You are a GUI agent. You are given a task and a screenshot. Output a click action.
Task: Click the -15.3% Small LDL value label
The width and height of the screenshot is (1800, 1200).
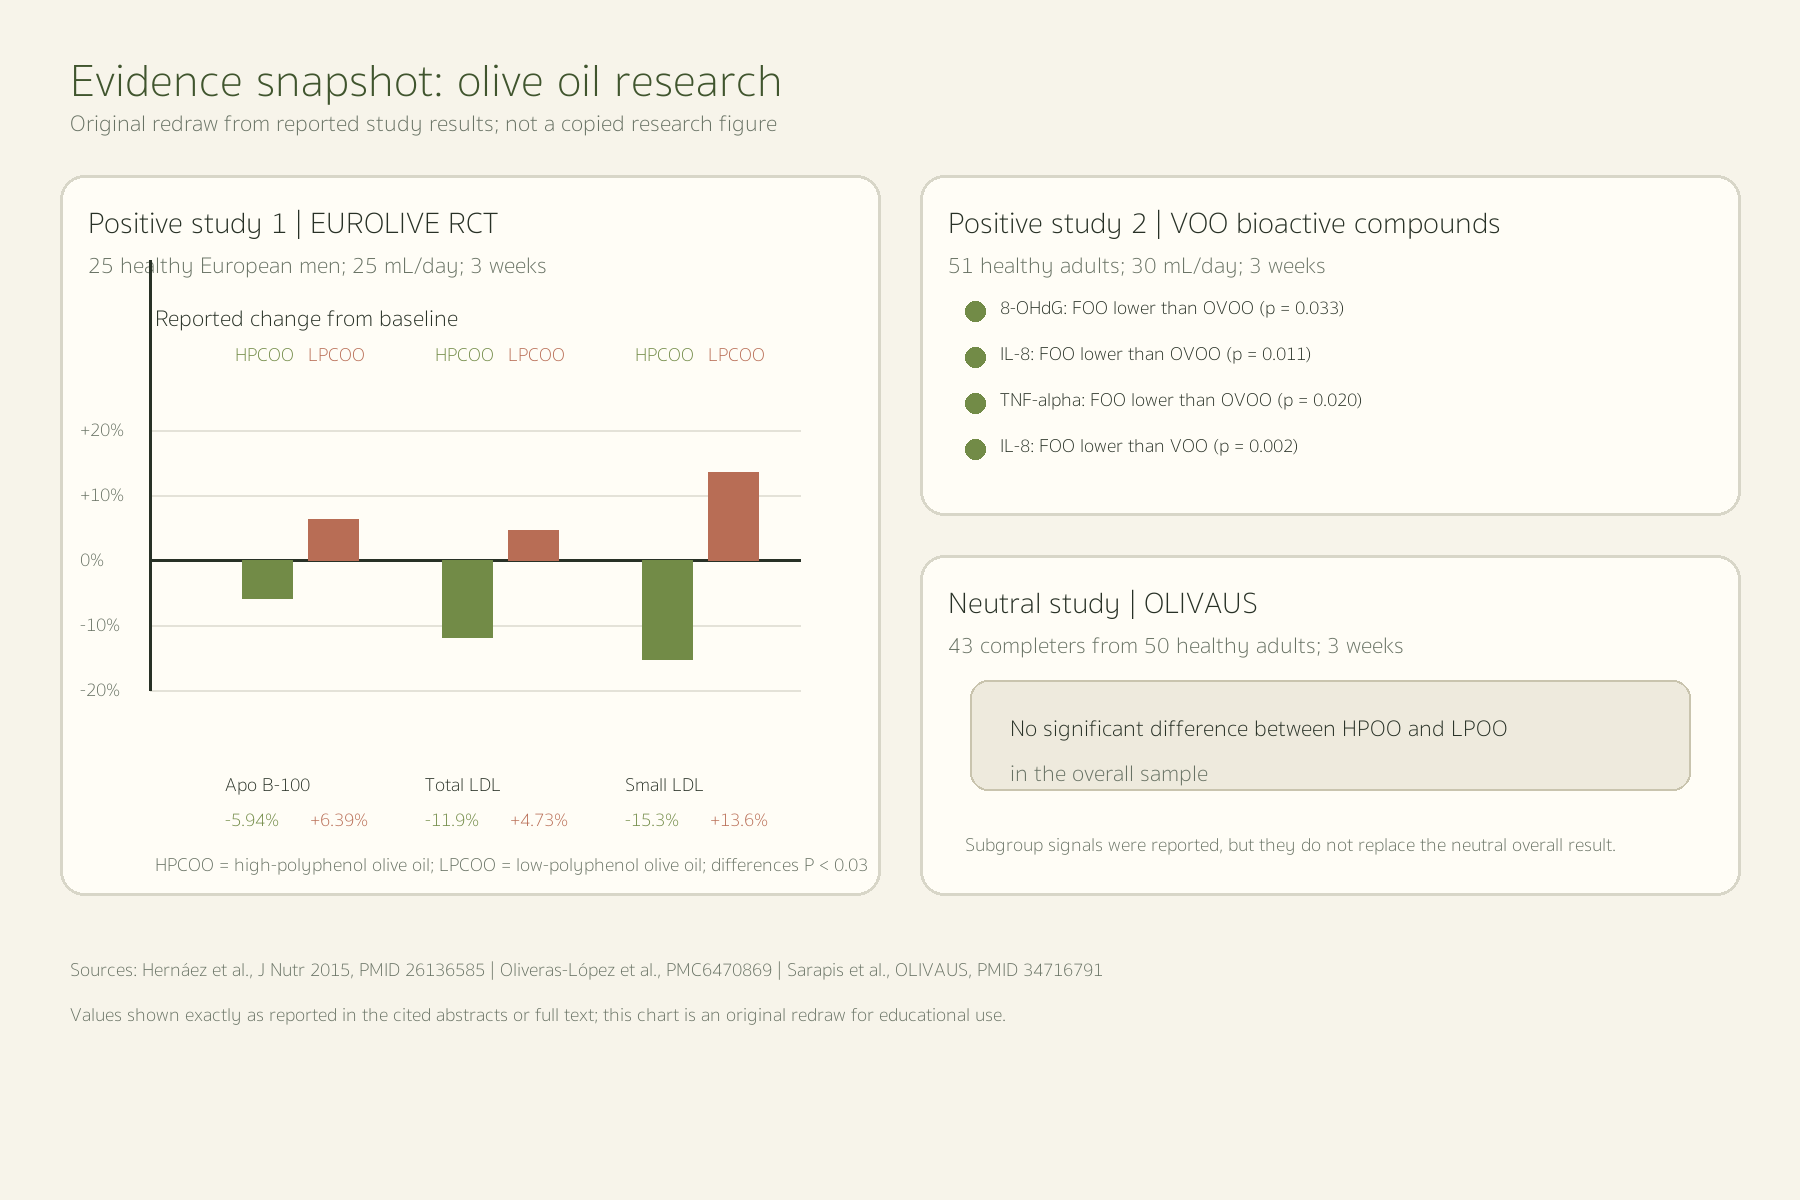pyautogui.click(x=652, y=820)
